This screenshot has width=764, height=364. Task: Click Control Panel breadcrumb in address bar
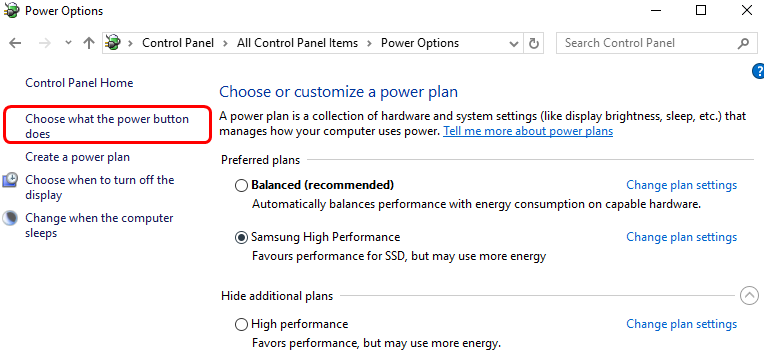pos(178,43)
